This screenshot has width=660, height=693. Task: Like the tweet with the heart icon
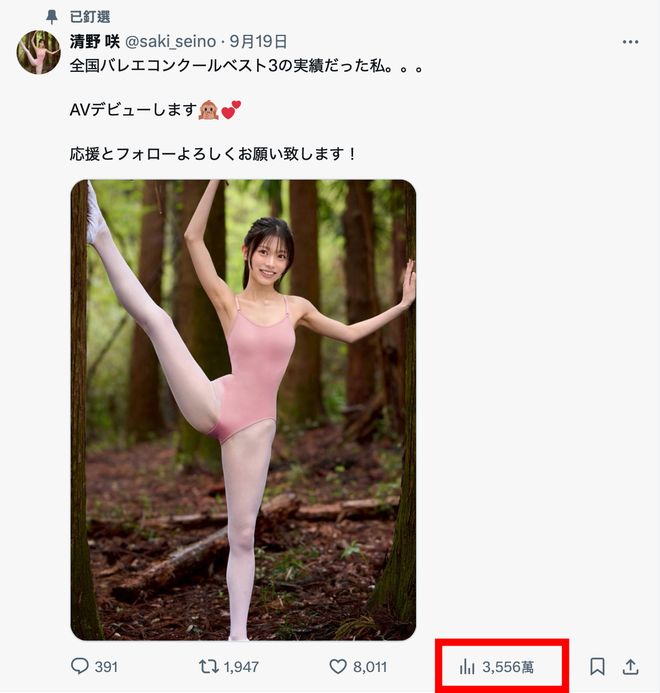(337, 666)
